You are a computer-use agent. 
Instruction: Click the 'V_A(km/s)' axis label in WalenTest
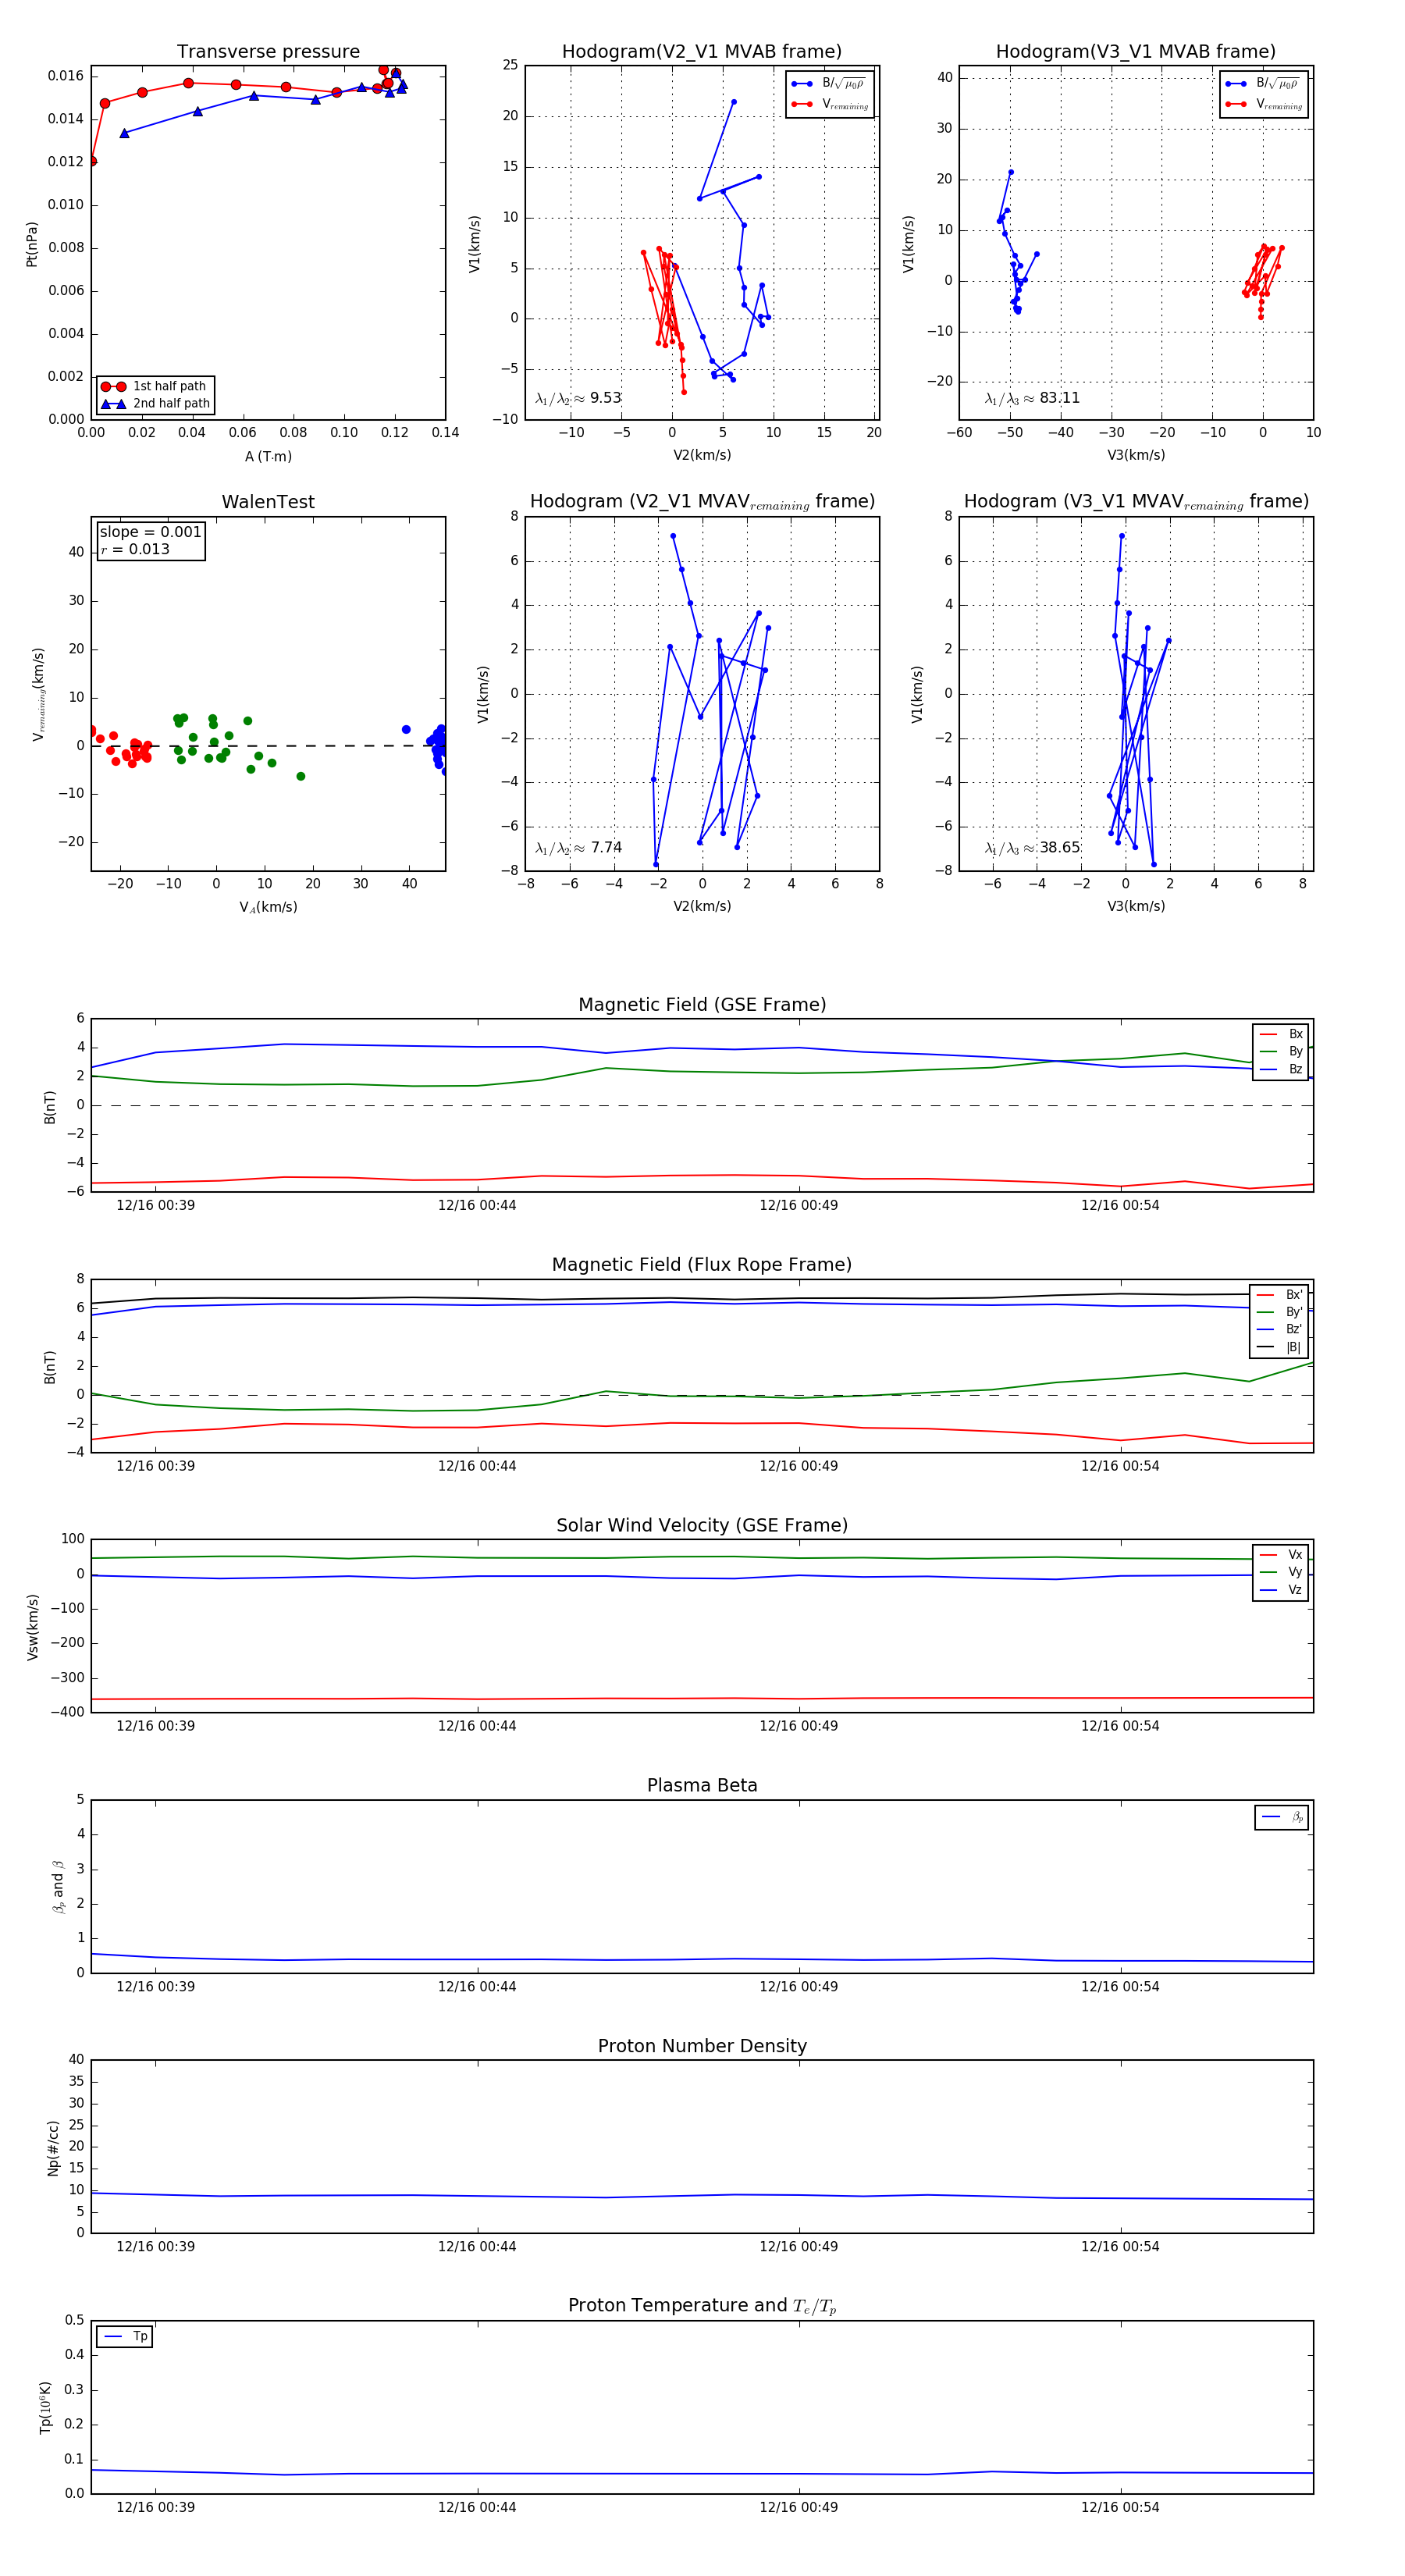click(x=268, y=907)
